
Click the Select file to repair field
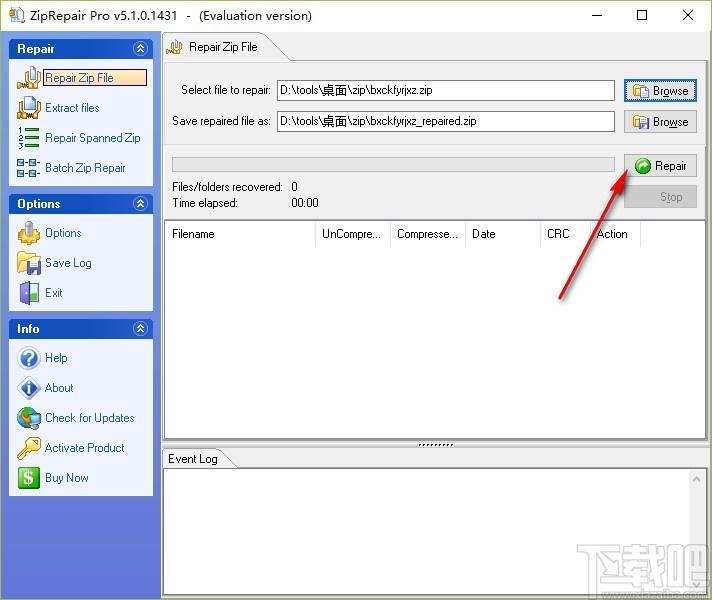pos(445,90)
